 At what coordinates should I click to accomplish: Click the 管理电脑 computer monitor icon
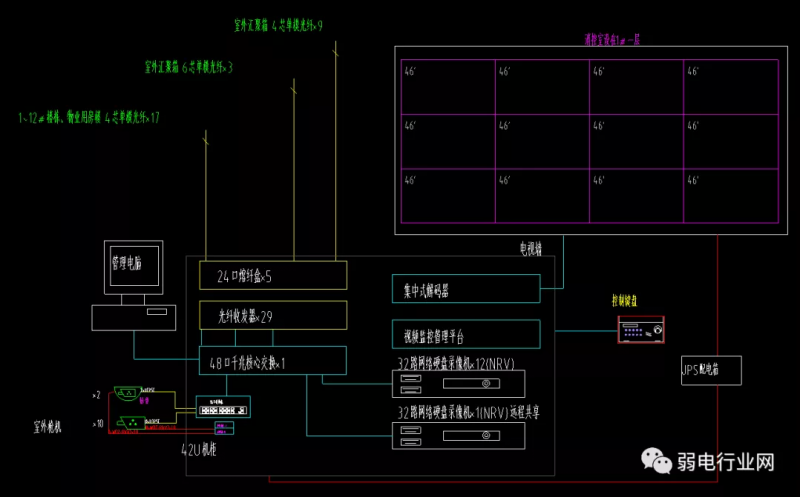[x=133, y=268]
